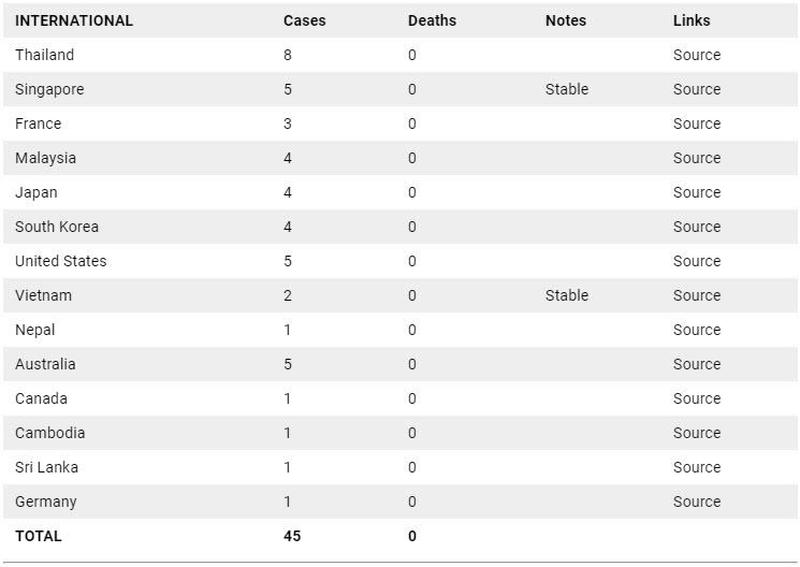
Task: Click the INTERNATIONAL column header
Action: pyautogui.click(x=74, y=20)
